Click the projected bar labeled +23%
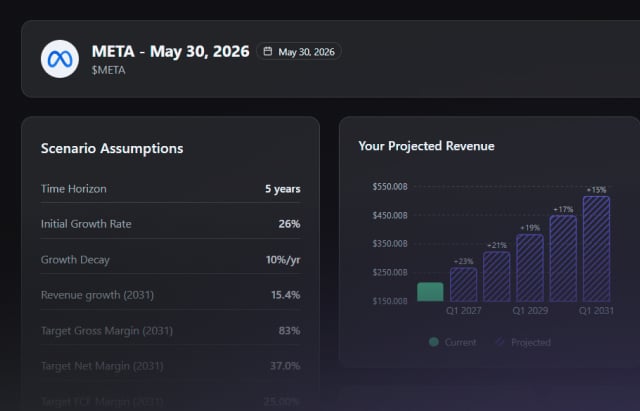640x411 pixels. tap(464, 284)
